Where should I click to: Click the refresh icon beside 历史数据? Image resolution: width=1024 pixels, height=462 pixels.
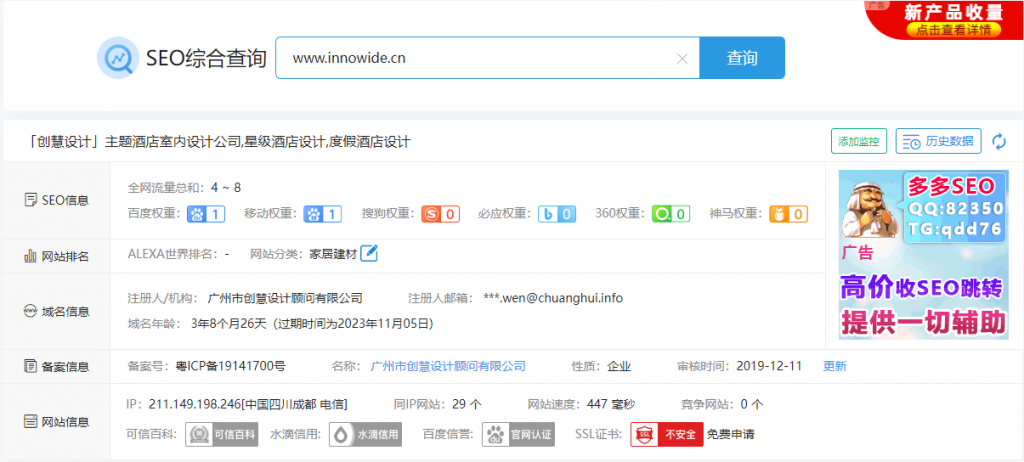999,141
